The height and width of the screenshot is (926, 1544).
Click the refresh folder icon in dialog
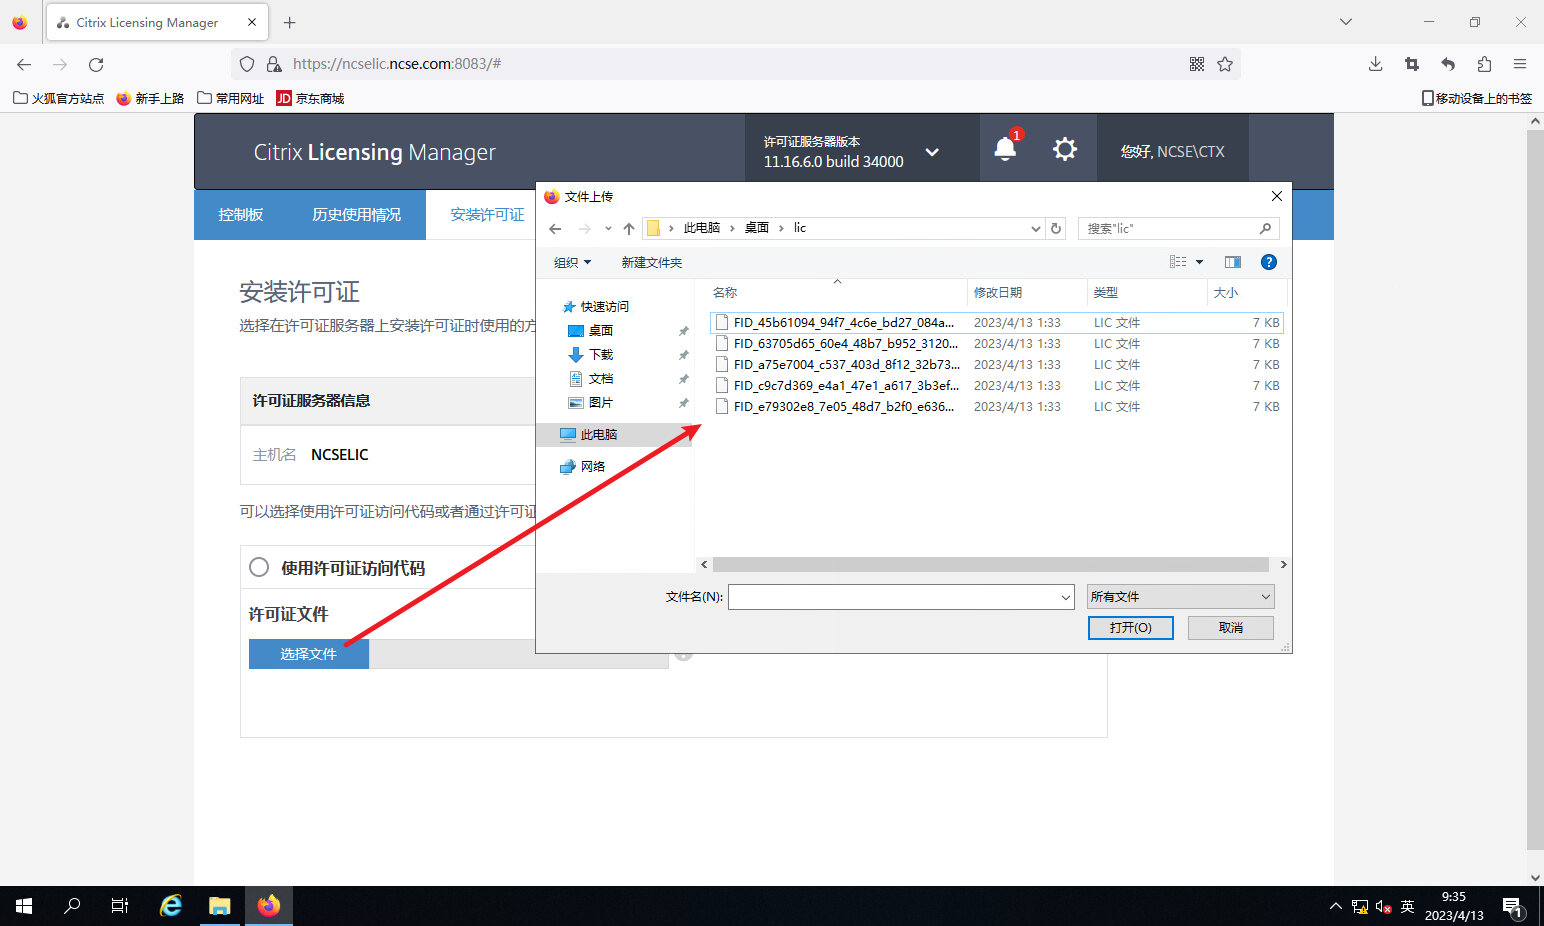[x=1056, y=228]
